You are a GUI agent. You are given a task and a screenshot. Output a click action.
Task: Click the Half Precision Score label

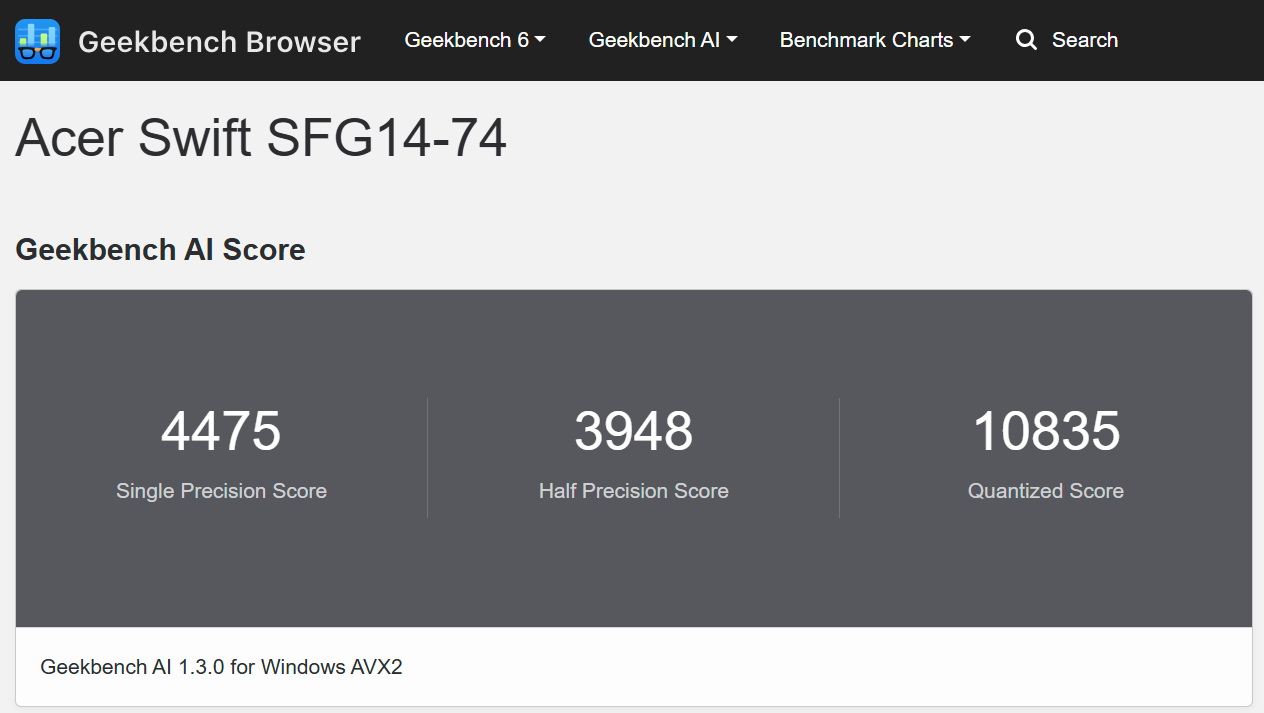tap(633, 491)
